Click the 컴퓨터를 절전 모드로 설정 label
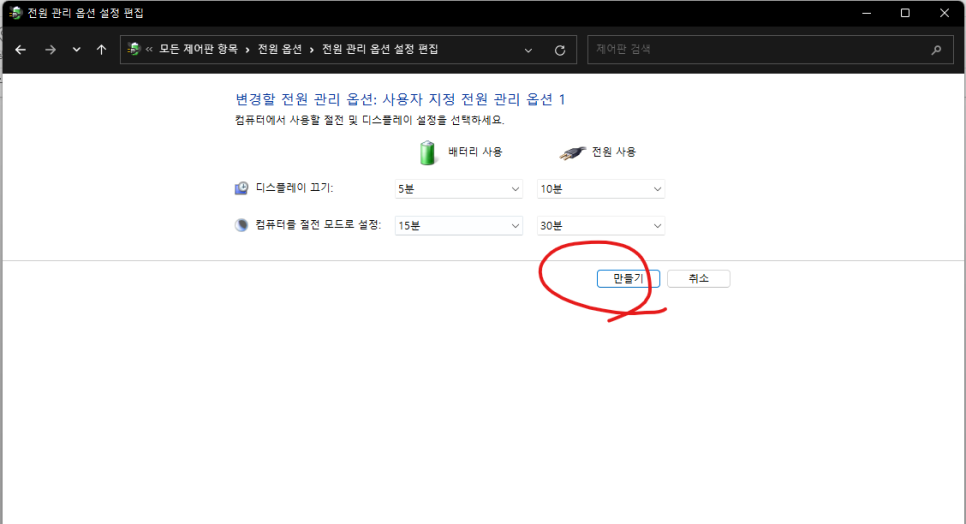The image size is (966, 524). pyautogui.click(x=319, y=225)
